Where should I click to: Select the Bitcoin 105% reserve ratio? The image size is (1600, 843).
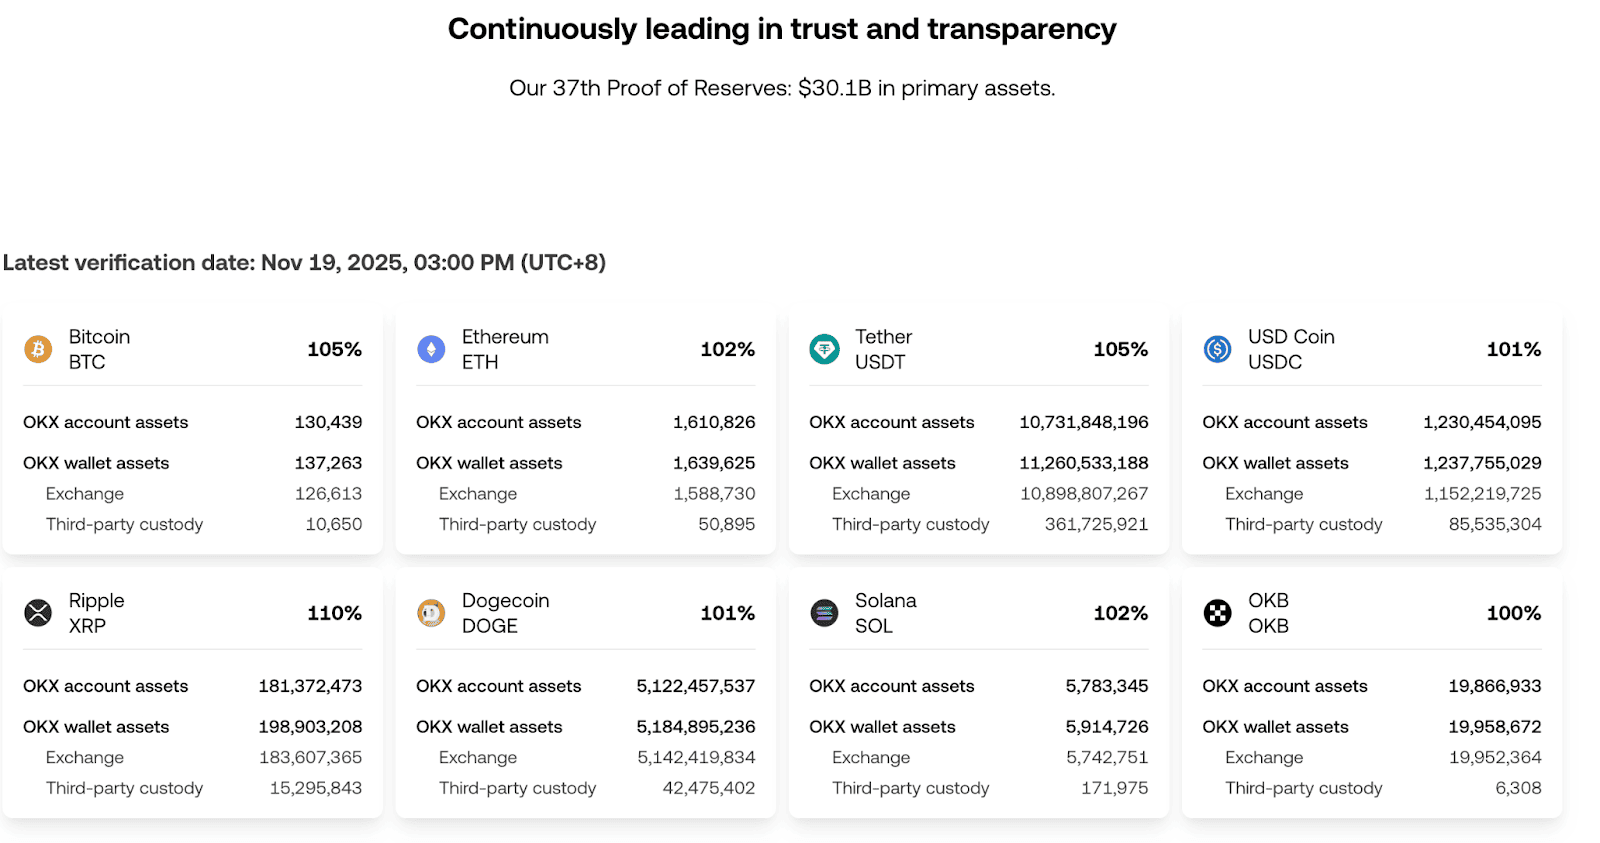tap(334, 349)
